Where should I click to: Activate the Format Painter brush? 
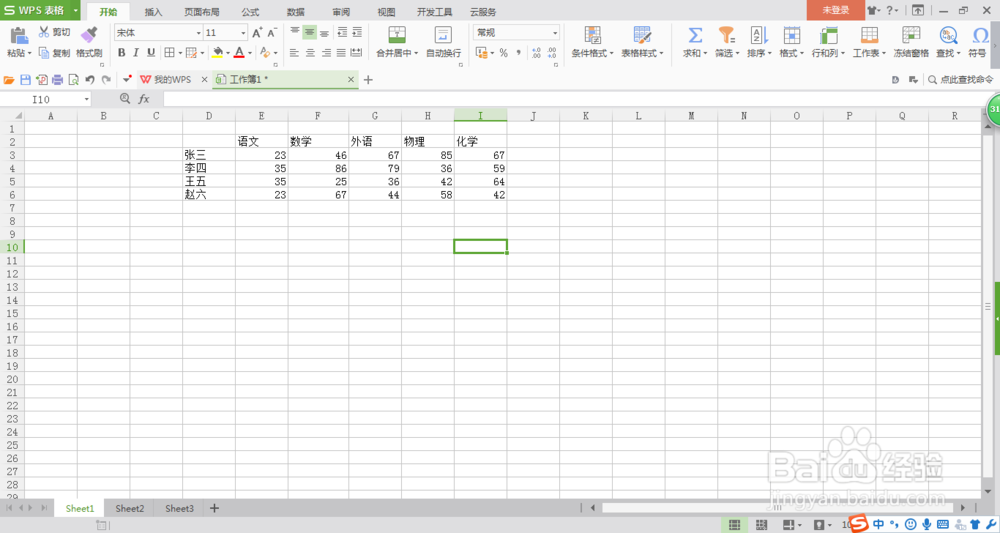point(89,35)
